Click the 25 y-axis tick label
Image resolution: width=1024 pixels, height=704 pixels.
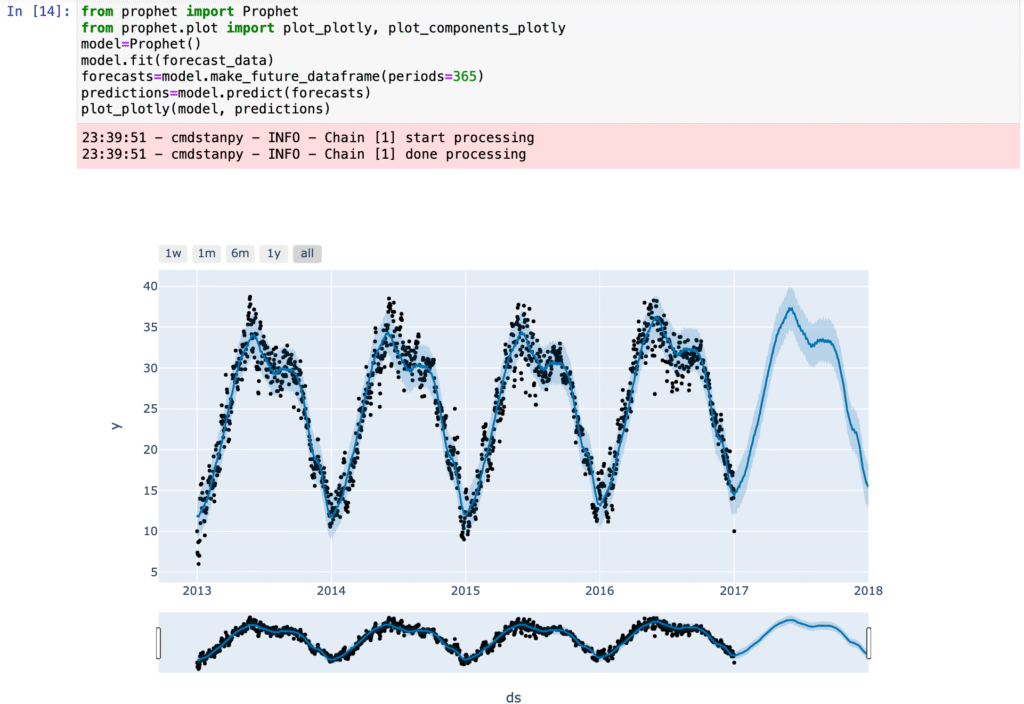tap(150, 409)
